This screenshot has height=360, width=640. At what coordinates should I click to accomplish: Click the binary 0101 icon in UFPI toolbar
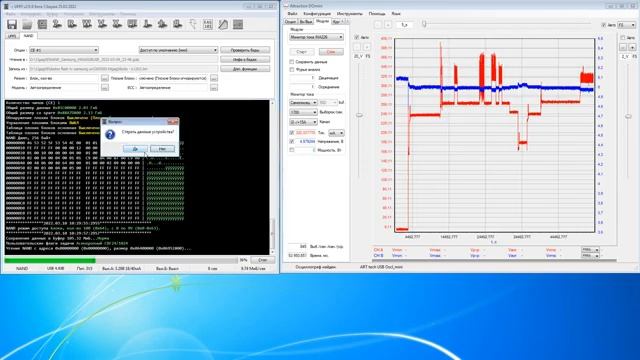208,24
